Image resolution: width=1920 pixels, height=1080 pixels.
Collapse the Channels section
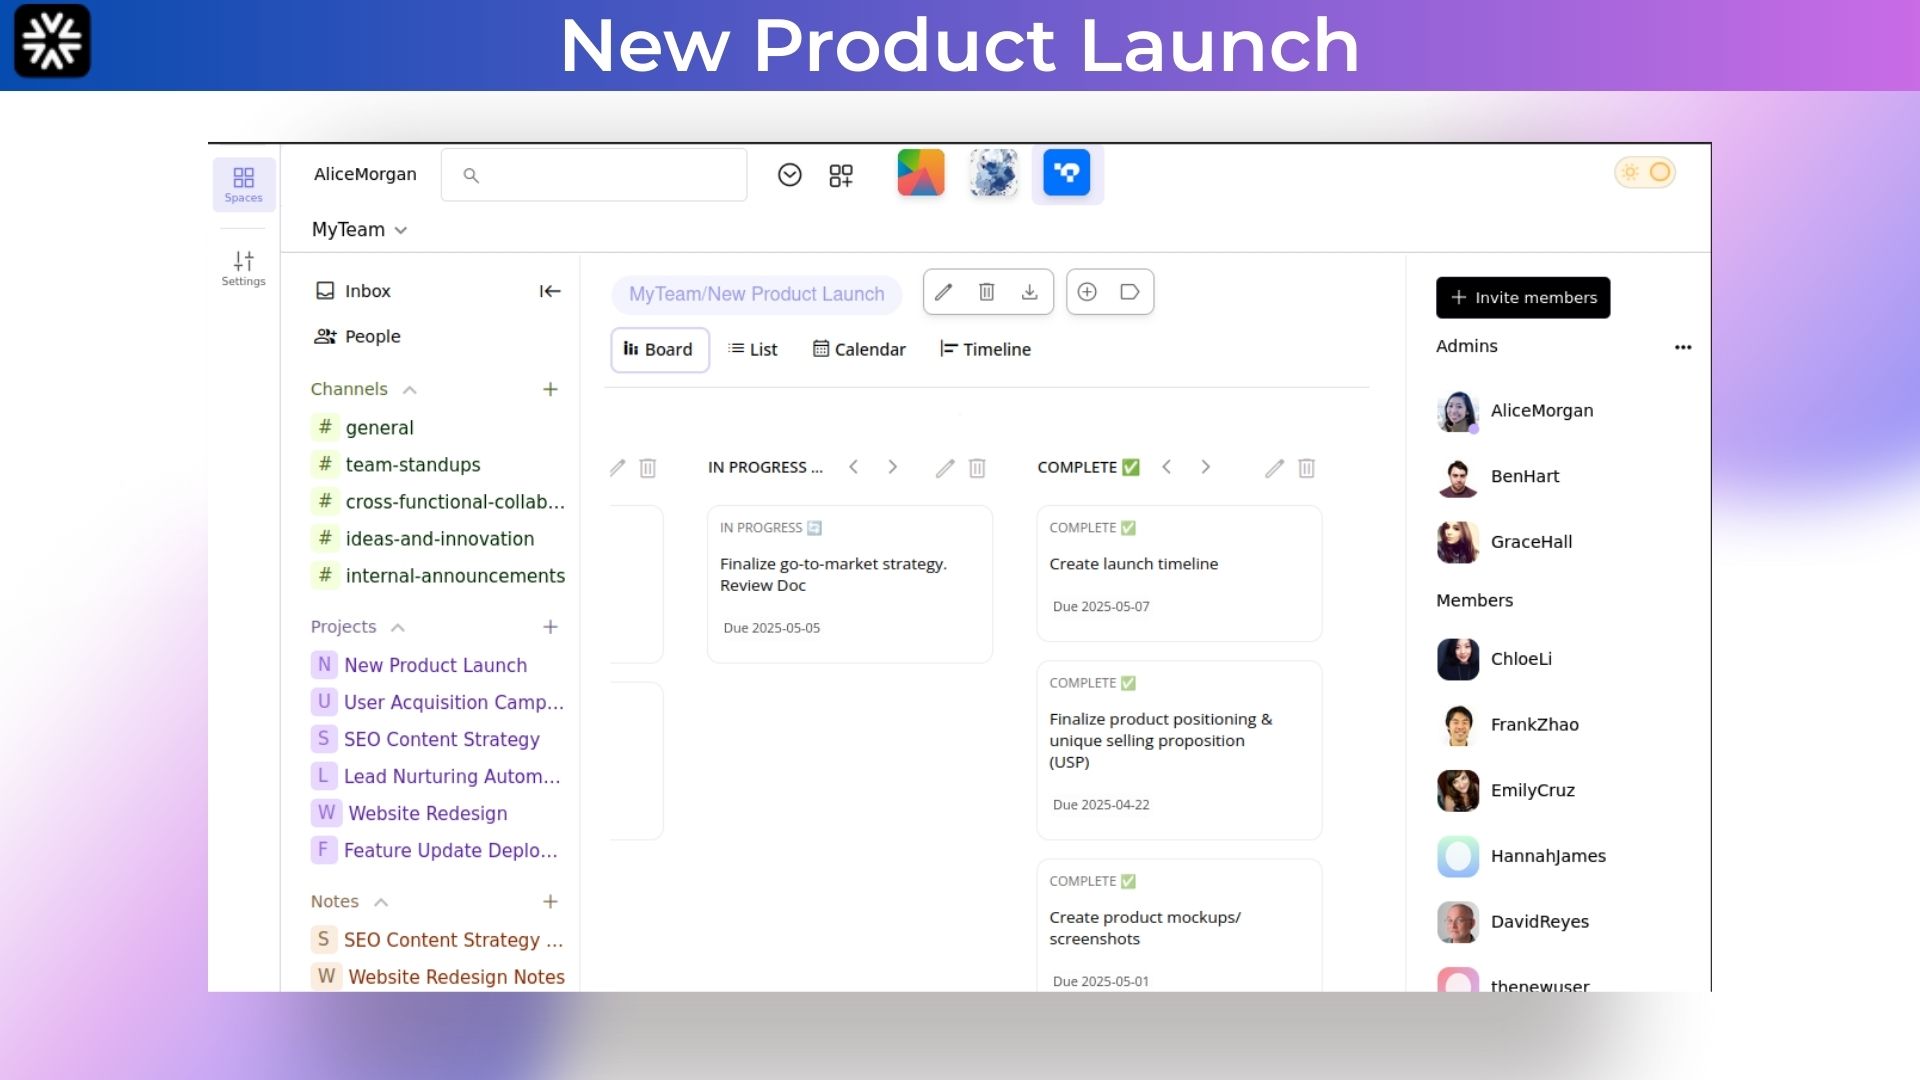click(x=409, y=390)
